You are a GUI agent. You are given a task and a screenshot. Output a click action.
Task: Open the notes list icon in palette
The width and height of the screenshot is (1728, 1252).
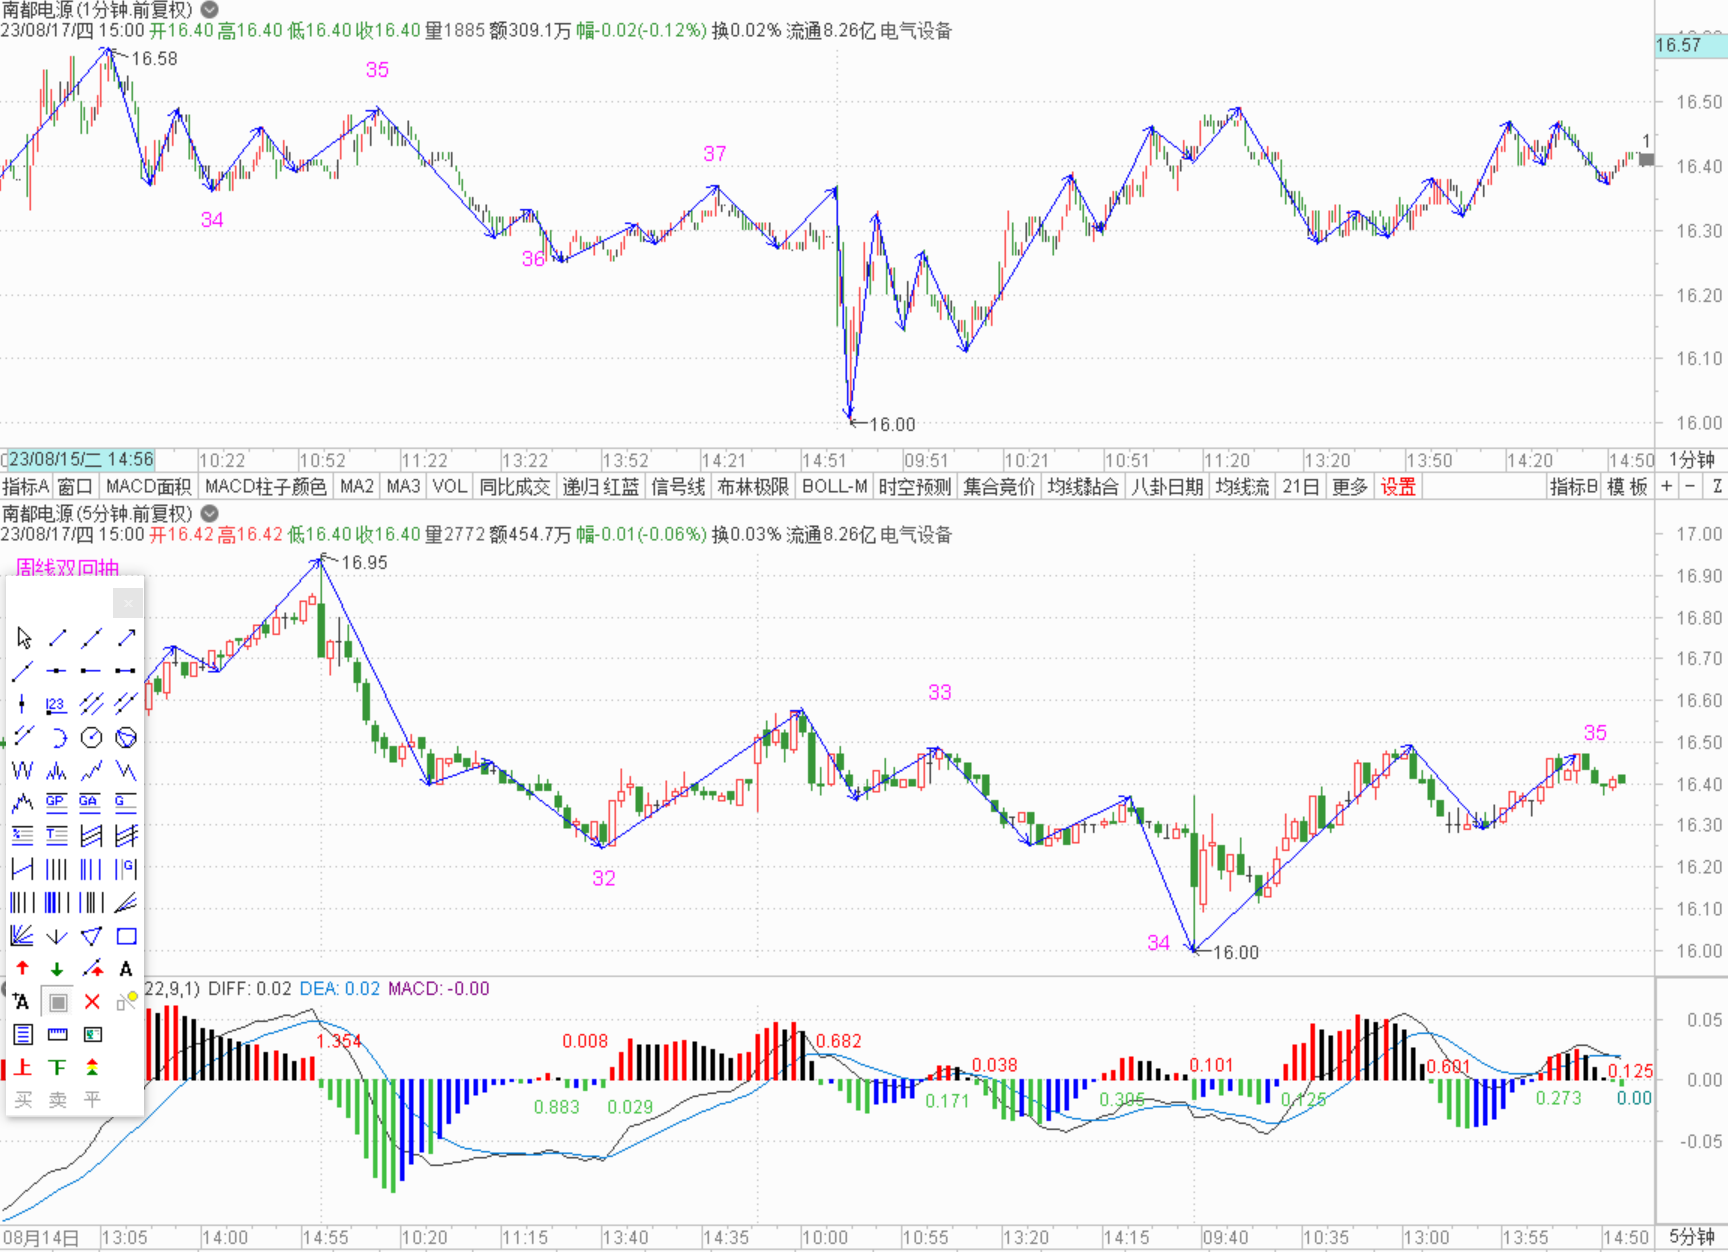click(x=23, y=1034)
